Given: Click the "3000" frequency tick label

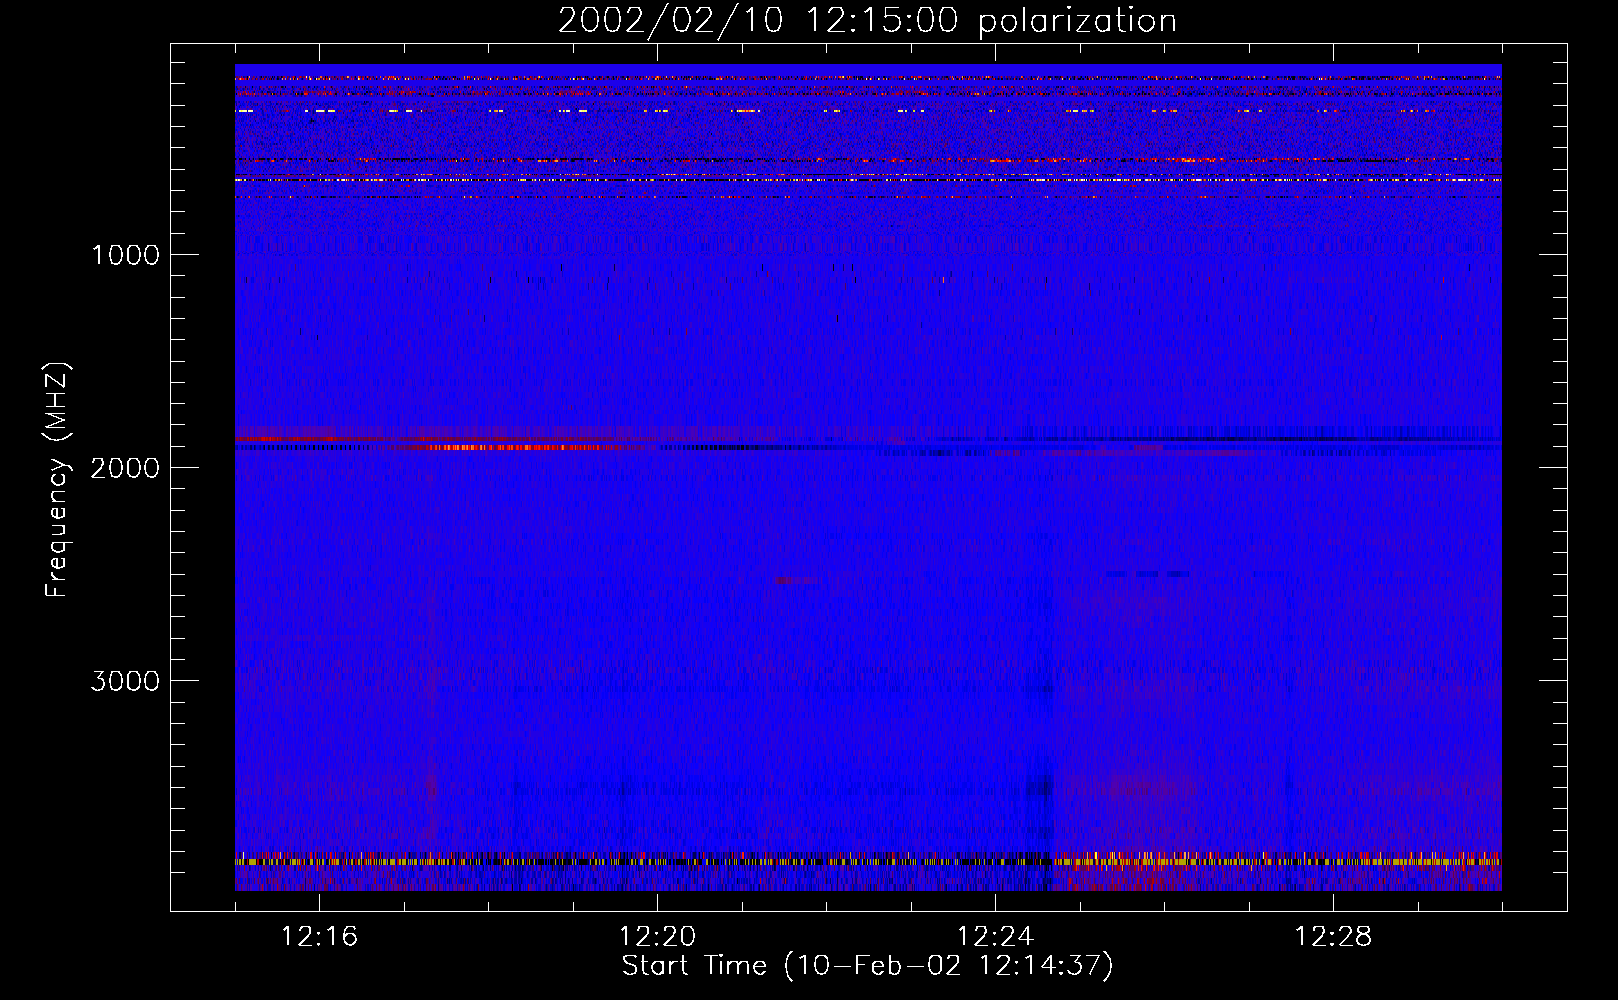Looking at the screenshot, I should coord(125,681).
